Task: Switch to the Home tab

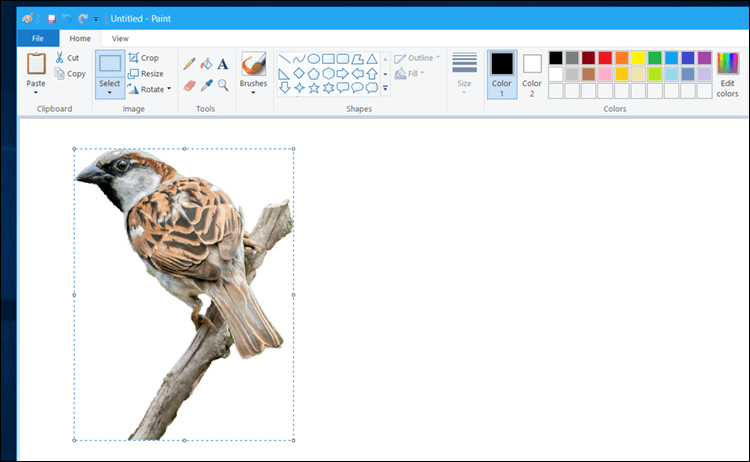Action: point(80,38)
